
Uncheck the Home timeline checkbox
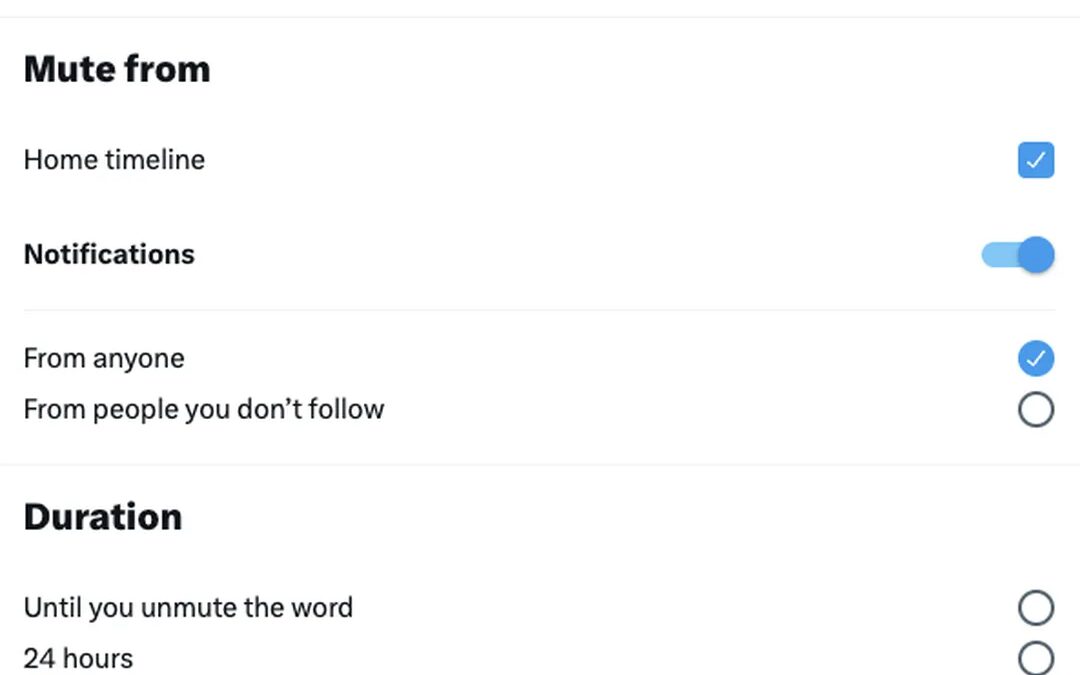click(x=1036, y=160)
